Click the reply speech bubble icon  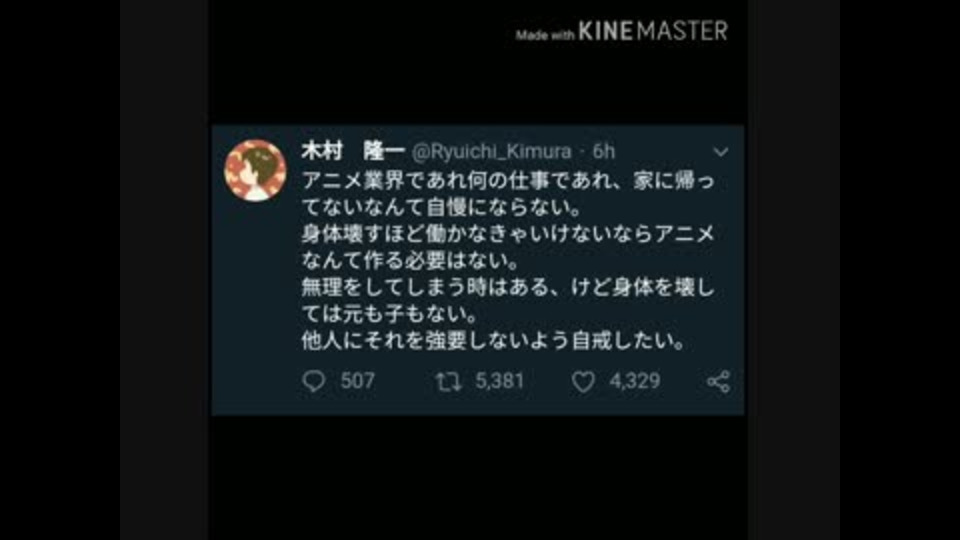click(x=313, y=381)
